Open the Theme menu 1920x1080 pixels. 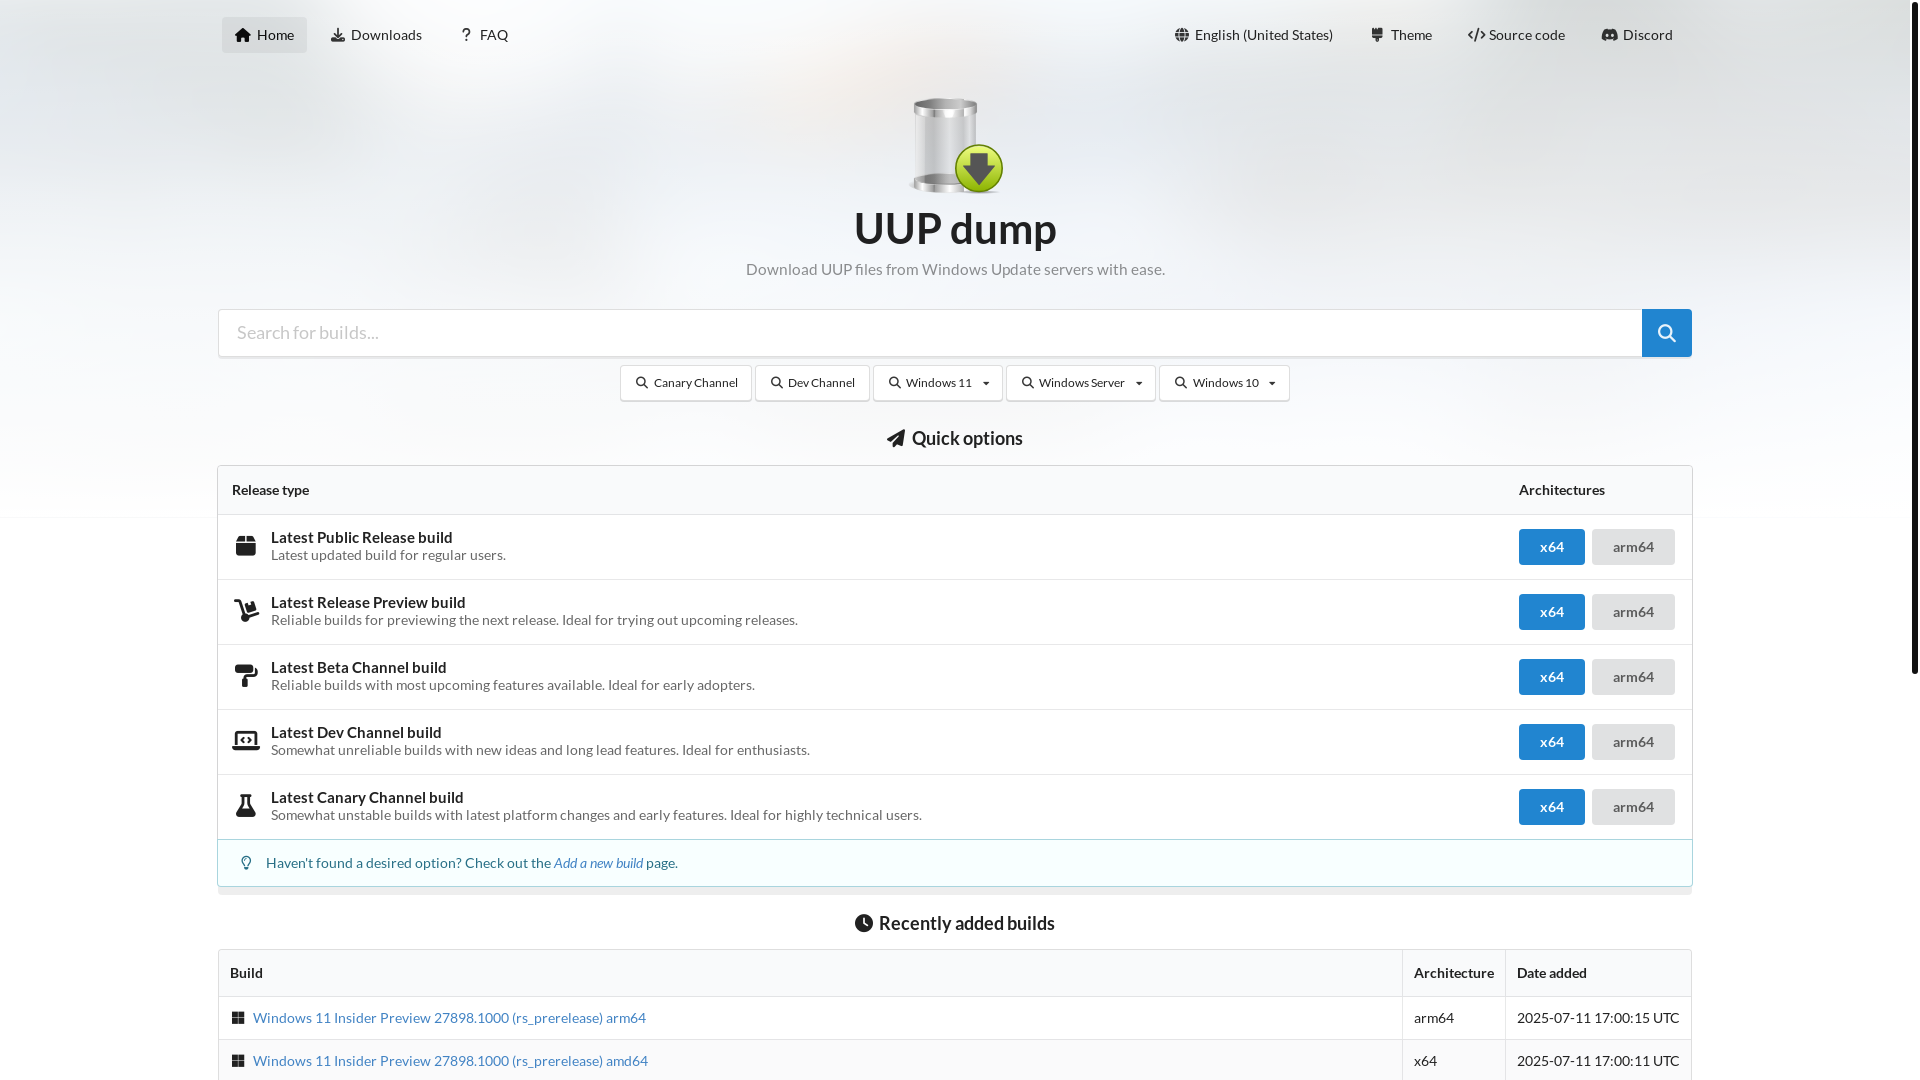point(1400,35)
